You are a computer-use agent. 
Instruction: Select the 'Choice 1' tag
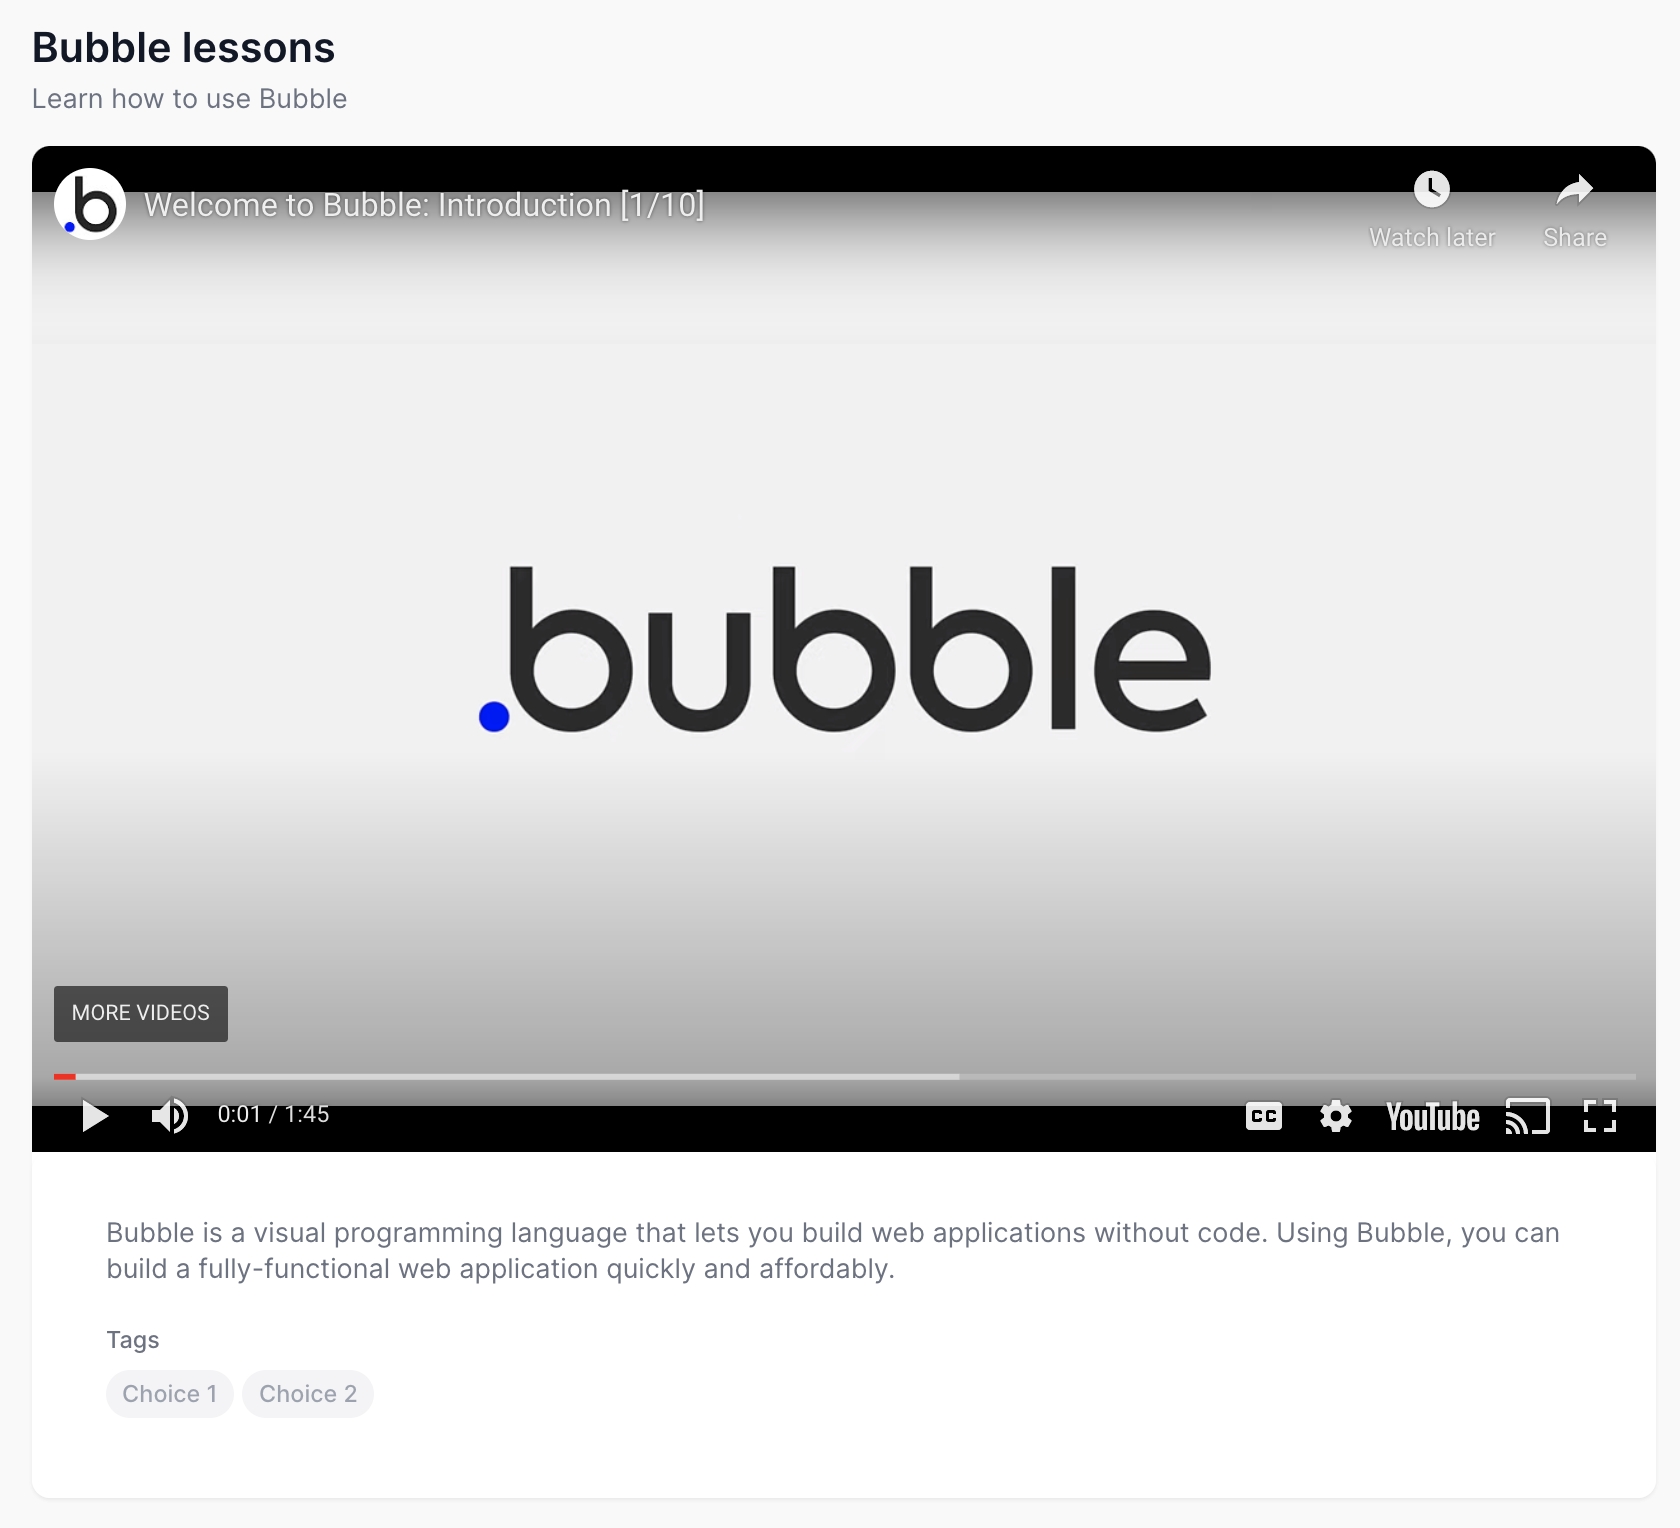[x=170, y=1394]
